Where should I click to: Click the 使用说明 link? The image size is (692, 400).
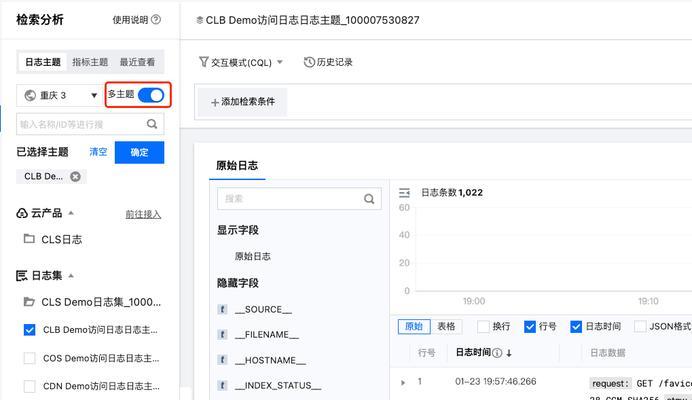[130, 20]
